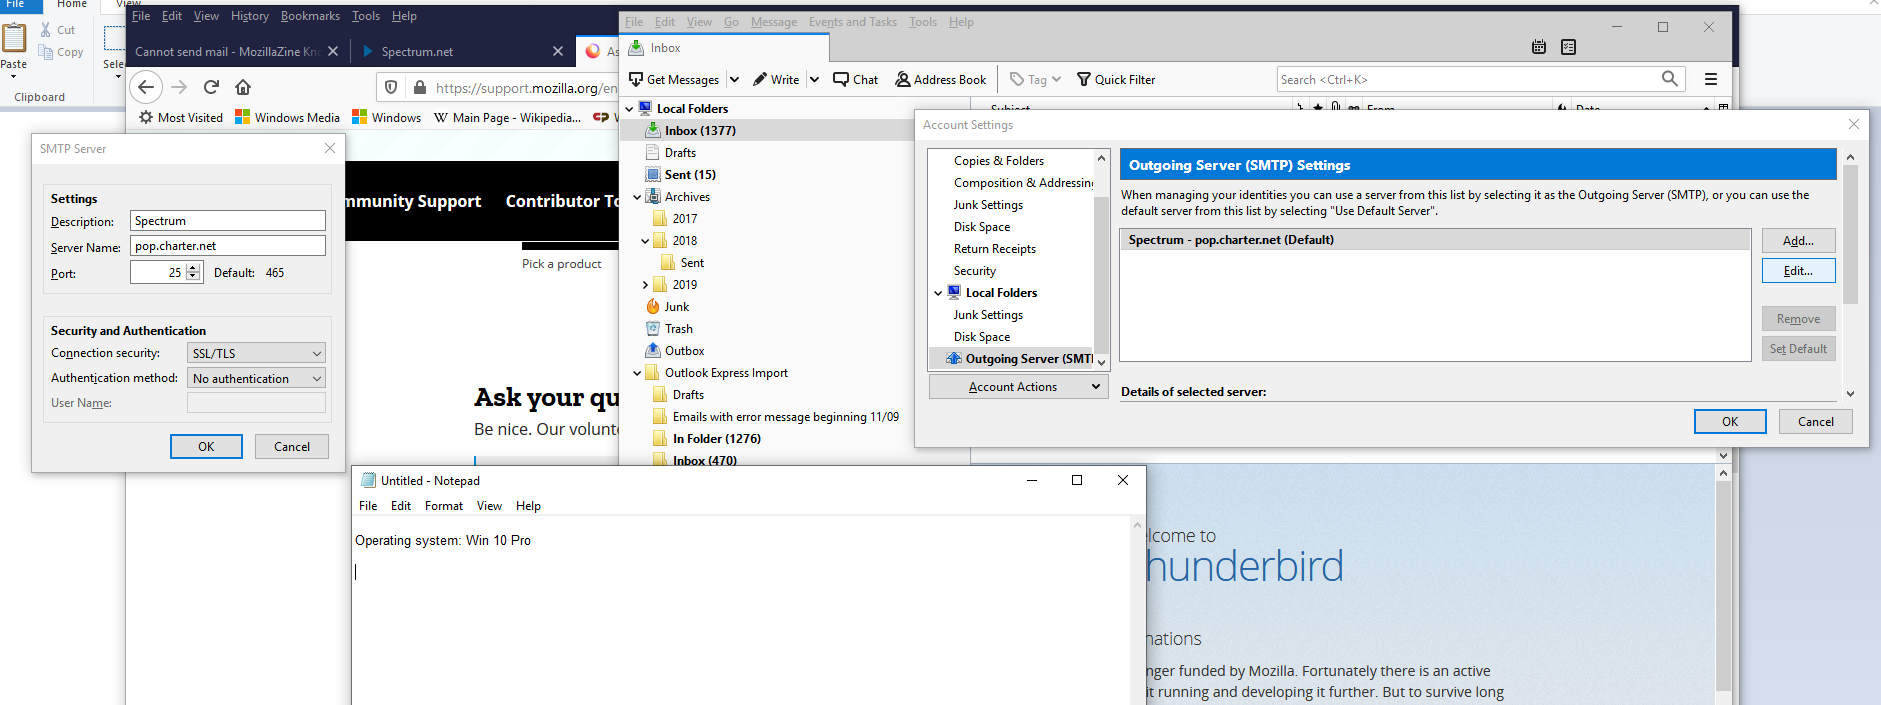Close the Spectrum.net Firefox tab
Screen dimensions: 1881x705
pyautogui.click(x=558, y=51)
